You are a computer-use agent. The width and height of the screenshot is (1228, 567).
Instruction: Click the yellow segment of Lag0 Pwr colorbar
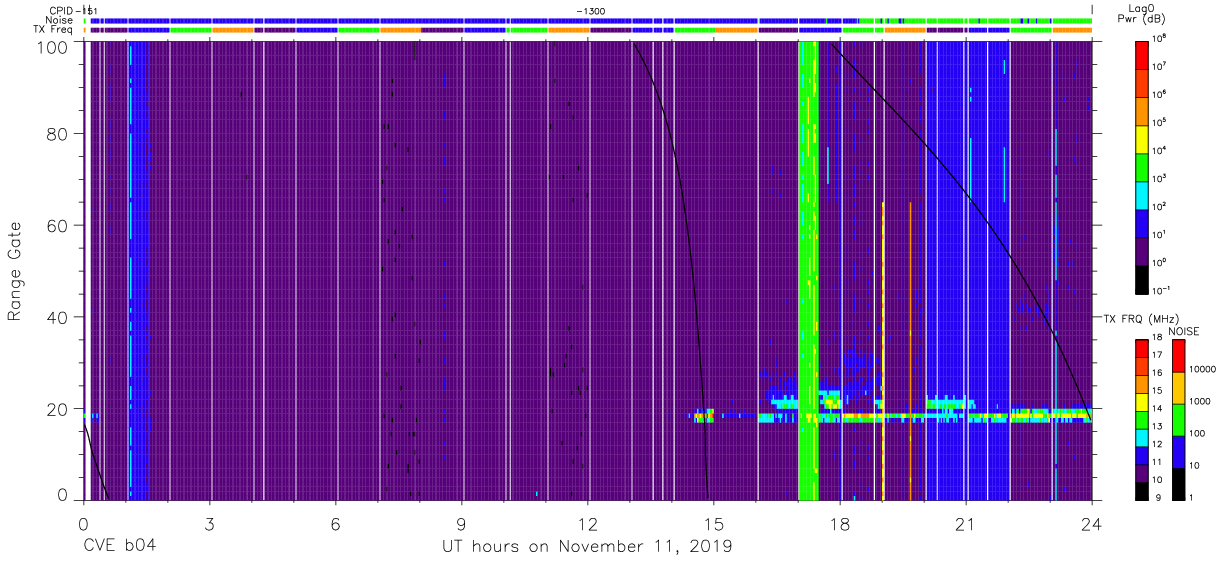1143,139
